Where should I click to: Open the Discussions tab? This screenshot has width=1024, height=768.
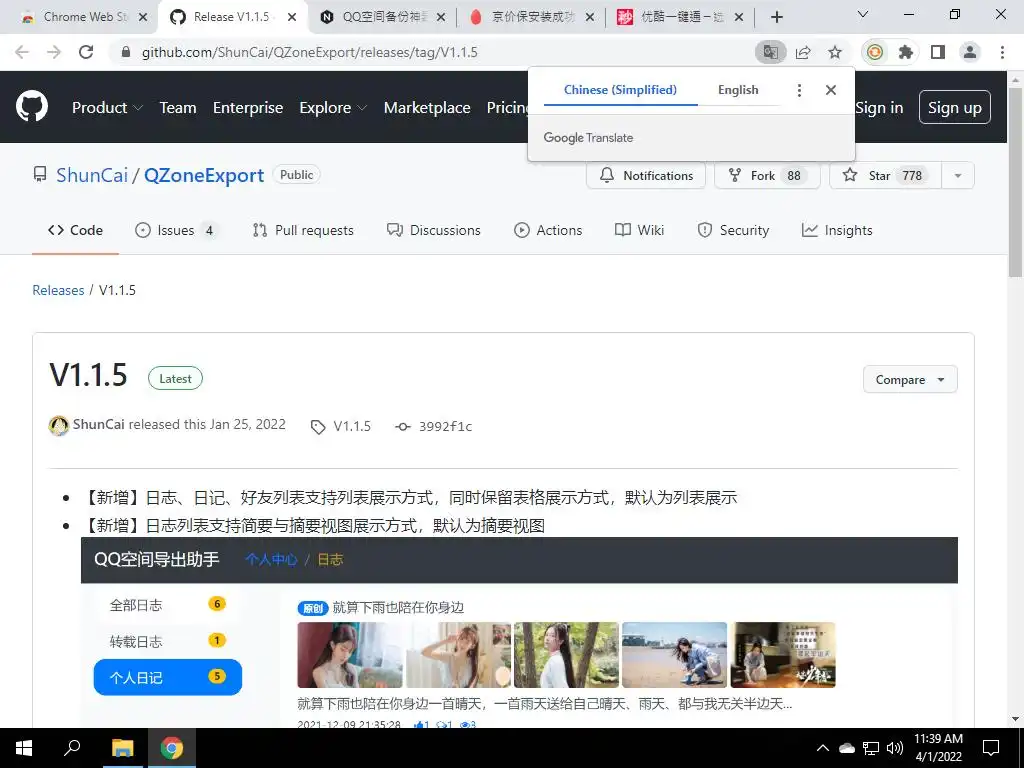click(434, 230)
